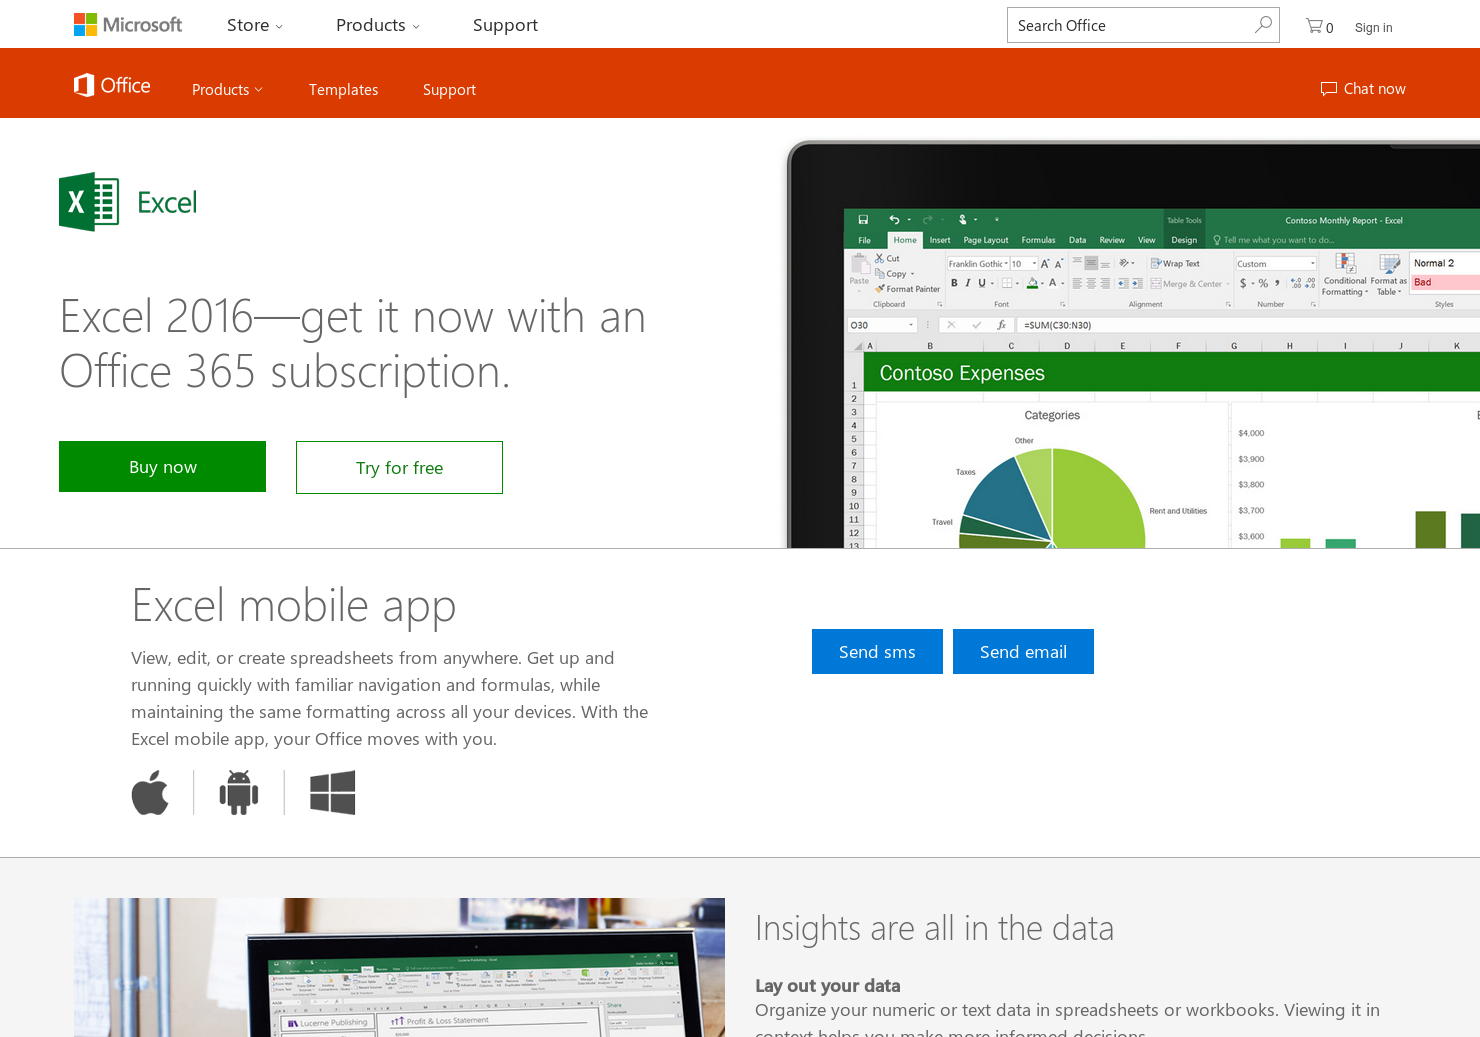The width and height of the screenshot is (1480, 1037).
Task: Select the Android platform icon
Action: (x=239, y=792)
